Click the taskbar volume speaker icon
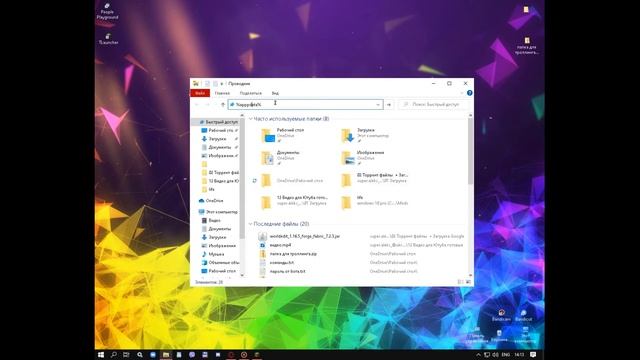 coord(495,355)
